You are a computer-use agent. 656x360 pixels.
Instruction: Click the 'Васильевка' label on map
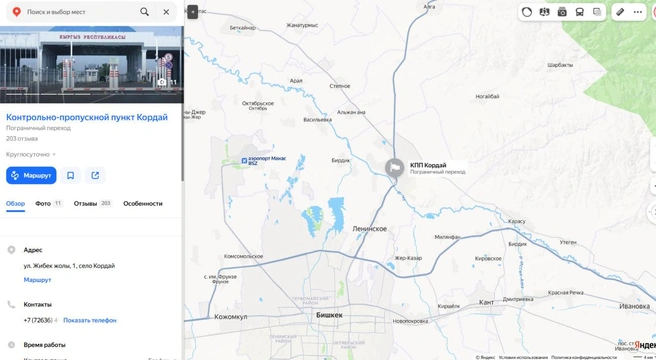point(318,120)
